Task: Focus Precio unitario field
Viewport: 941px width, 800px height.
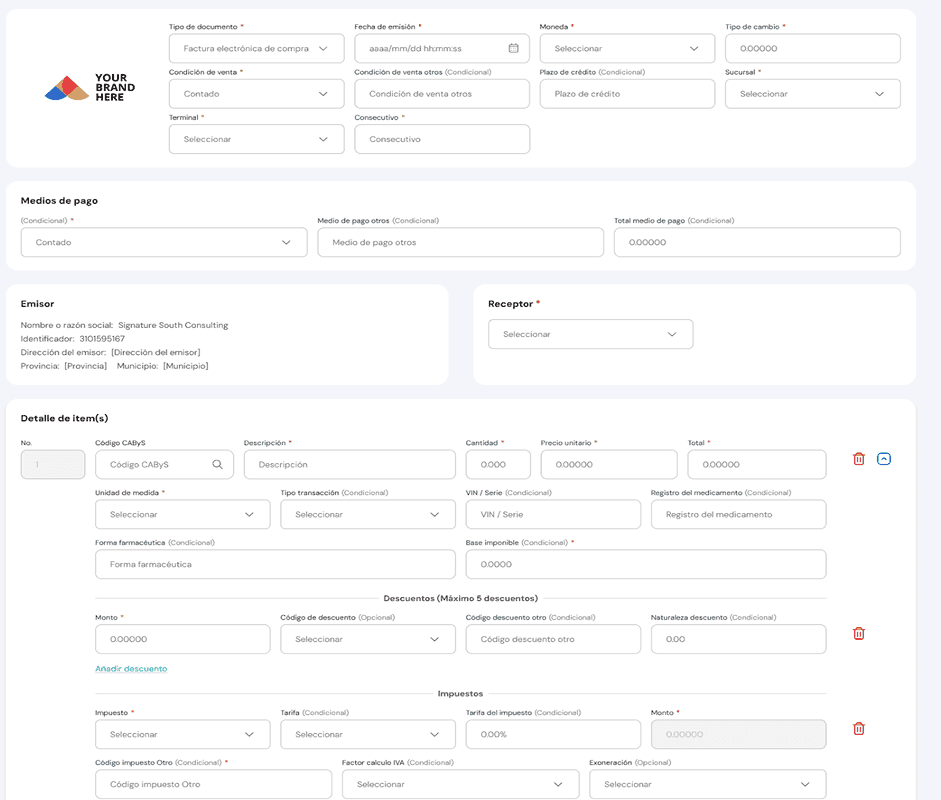Action: [x=609, y=465]
